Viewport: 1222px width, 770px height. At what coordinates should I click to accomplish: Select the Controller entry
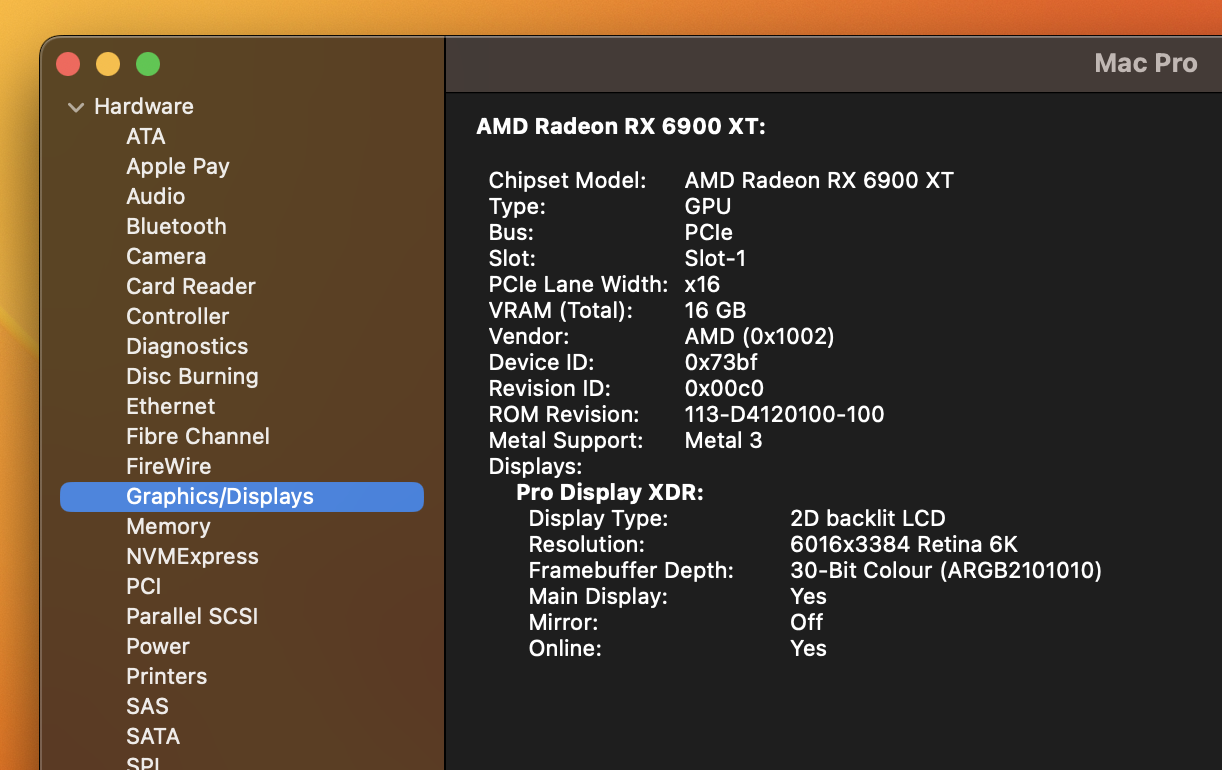178,316
